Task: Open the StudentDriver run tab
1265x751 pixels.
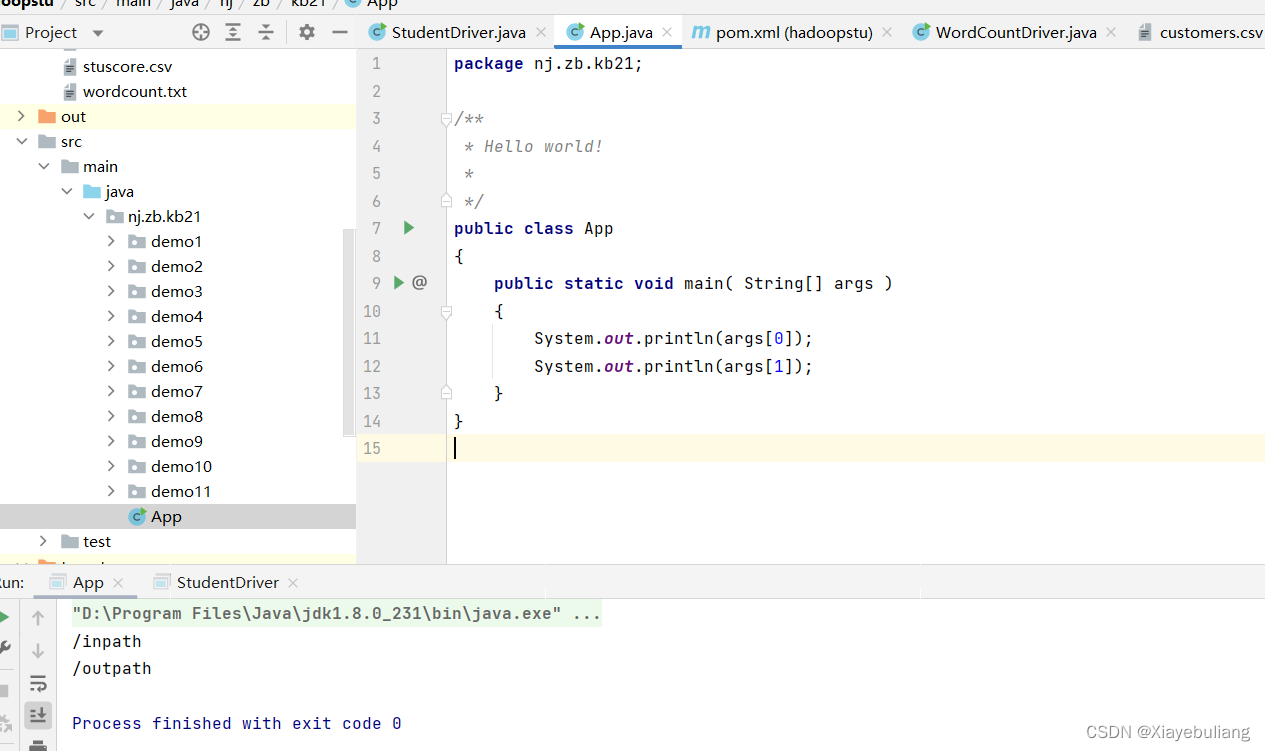Action: pyautogui.click(x=227, y=582)
